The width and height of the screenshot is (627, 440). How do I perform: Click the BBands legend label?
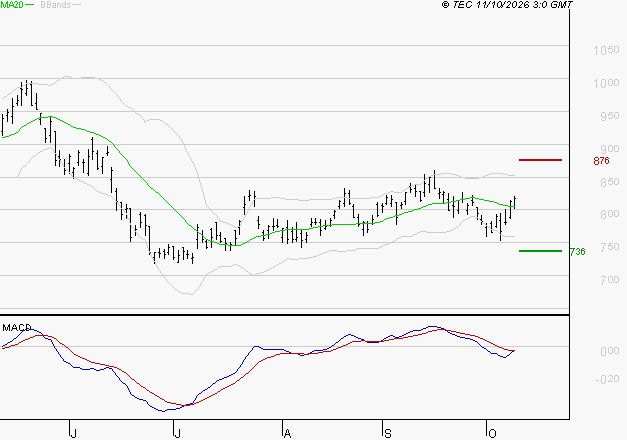[x=56, y=5]
